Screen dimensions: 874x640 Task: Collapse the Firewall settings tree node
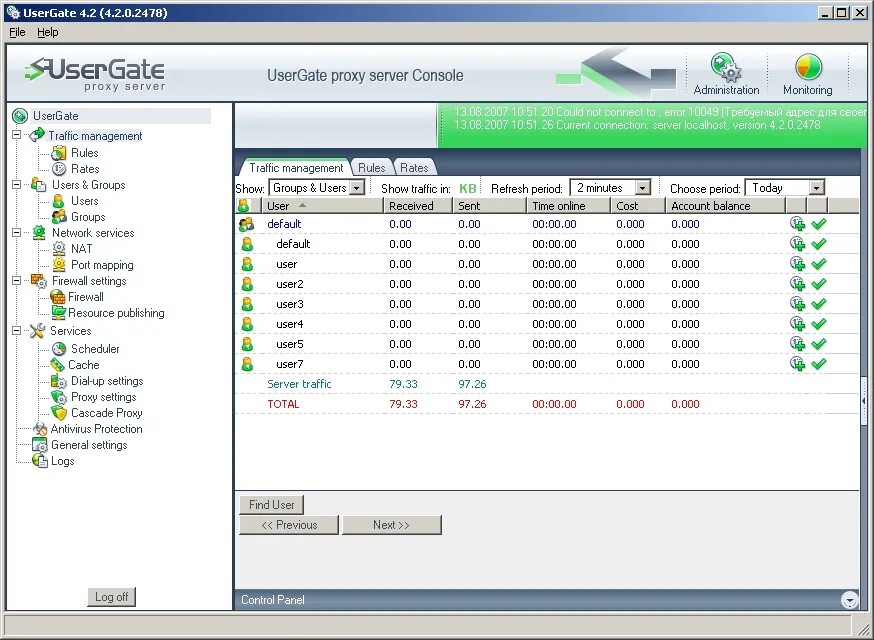[17, 280]
